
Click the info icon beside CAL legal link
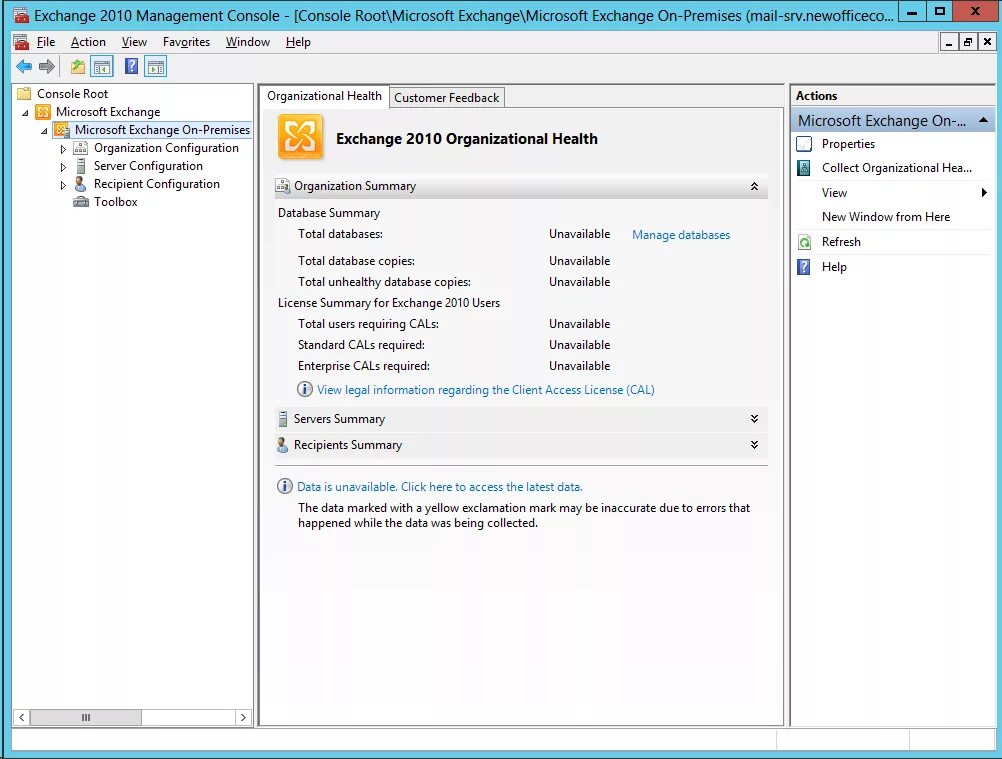coord(305,389)
